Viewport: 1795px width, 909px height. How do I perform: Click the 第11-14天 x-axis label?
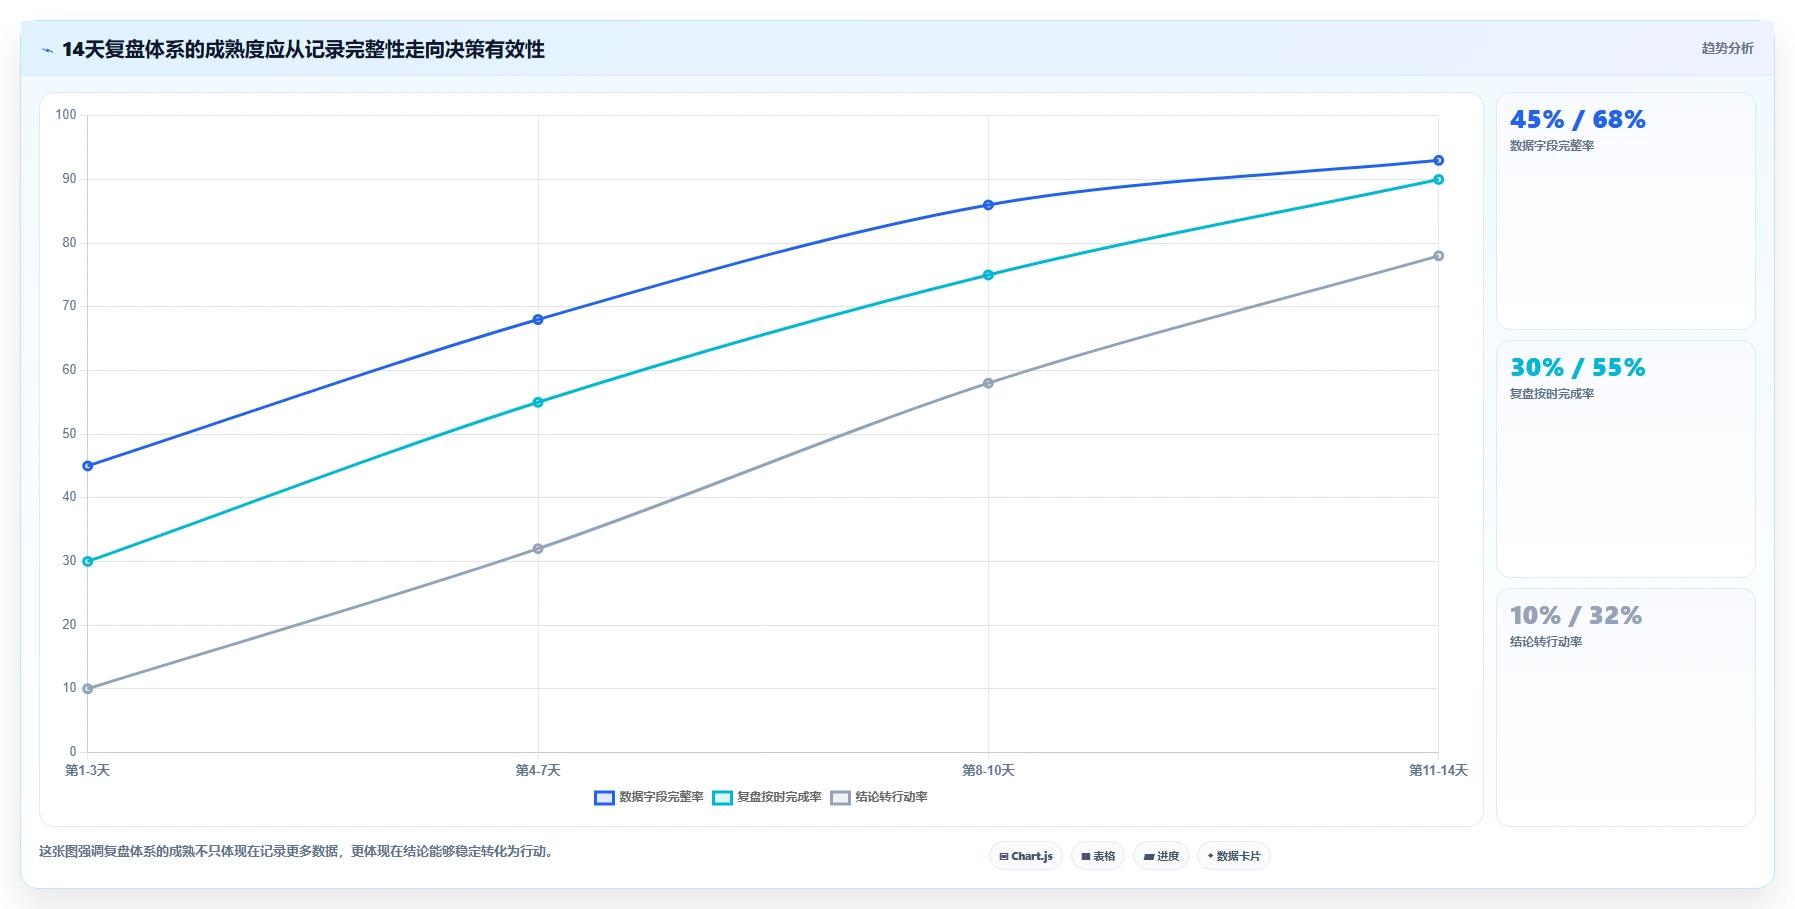(1438, 771)
